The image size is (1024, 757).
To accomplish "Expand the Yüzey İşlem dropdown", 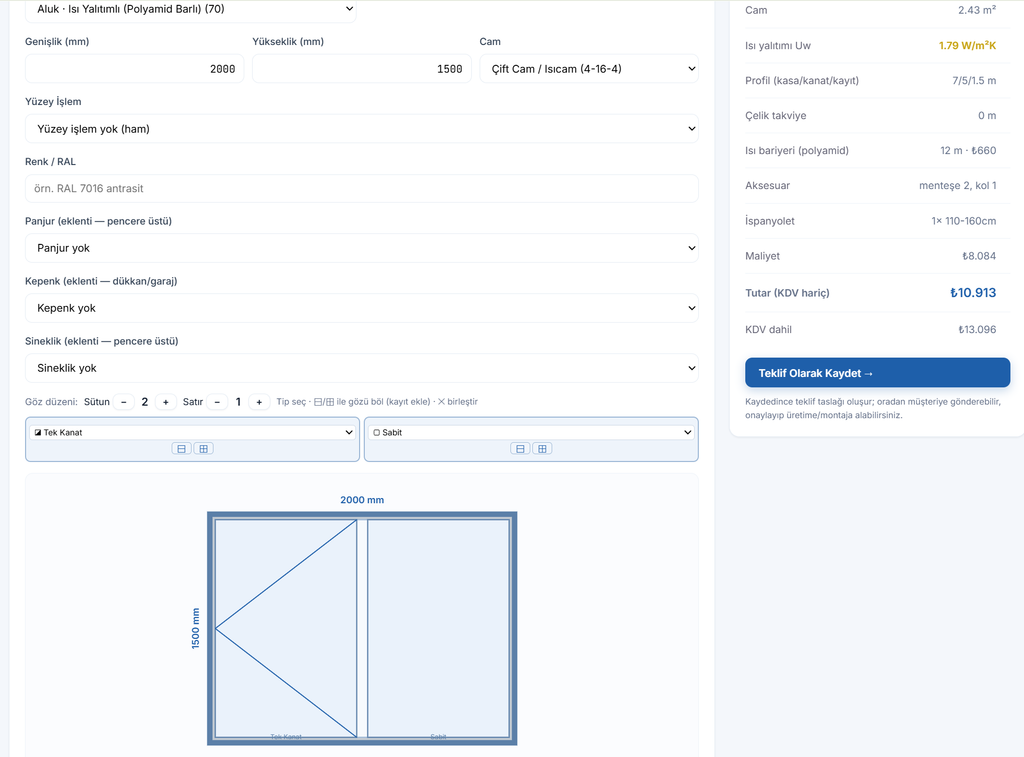I will (x=362, y=129).
